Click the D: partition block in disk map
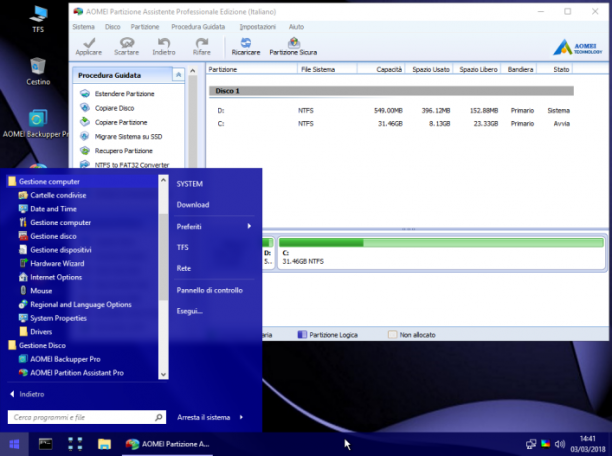612x456 pixels. [268, 253]
